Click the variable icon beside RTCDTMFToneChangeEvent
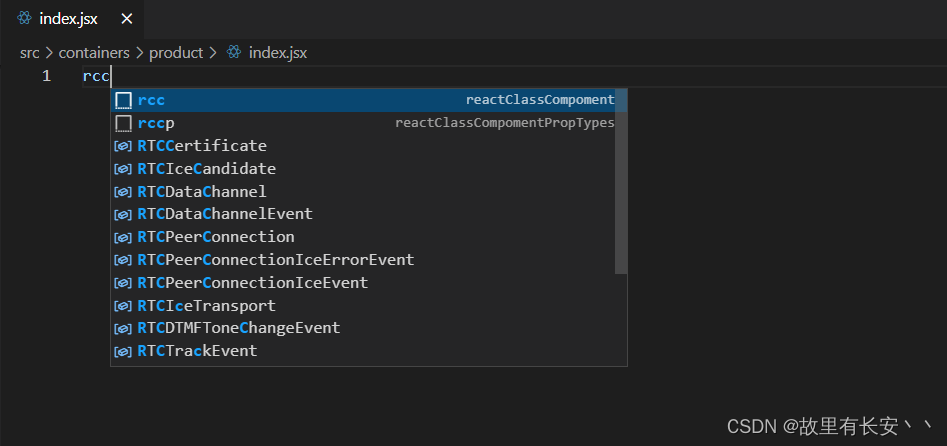The height and width of the screenshot is (446, 947). click(x=123, y=329)
